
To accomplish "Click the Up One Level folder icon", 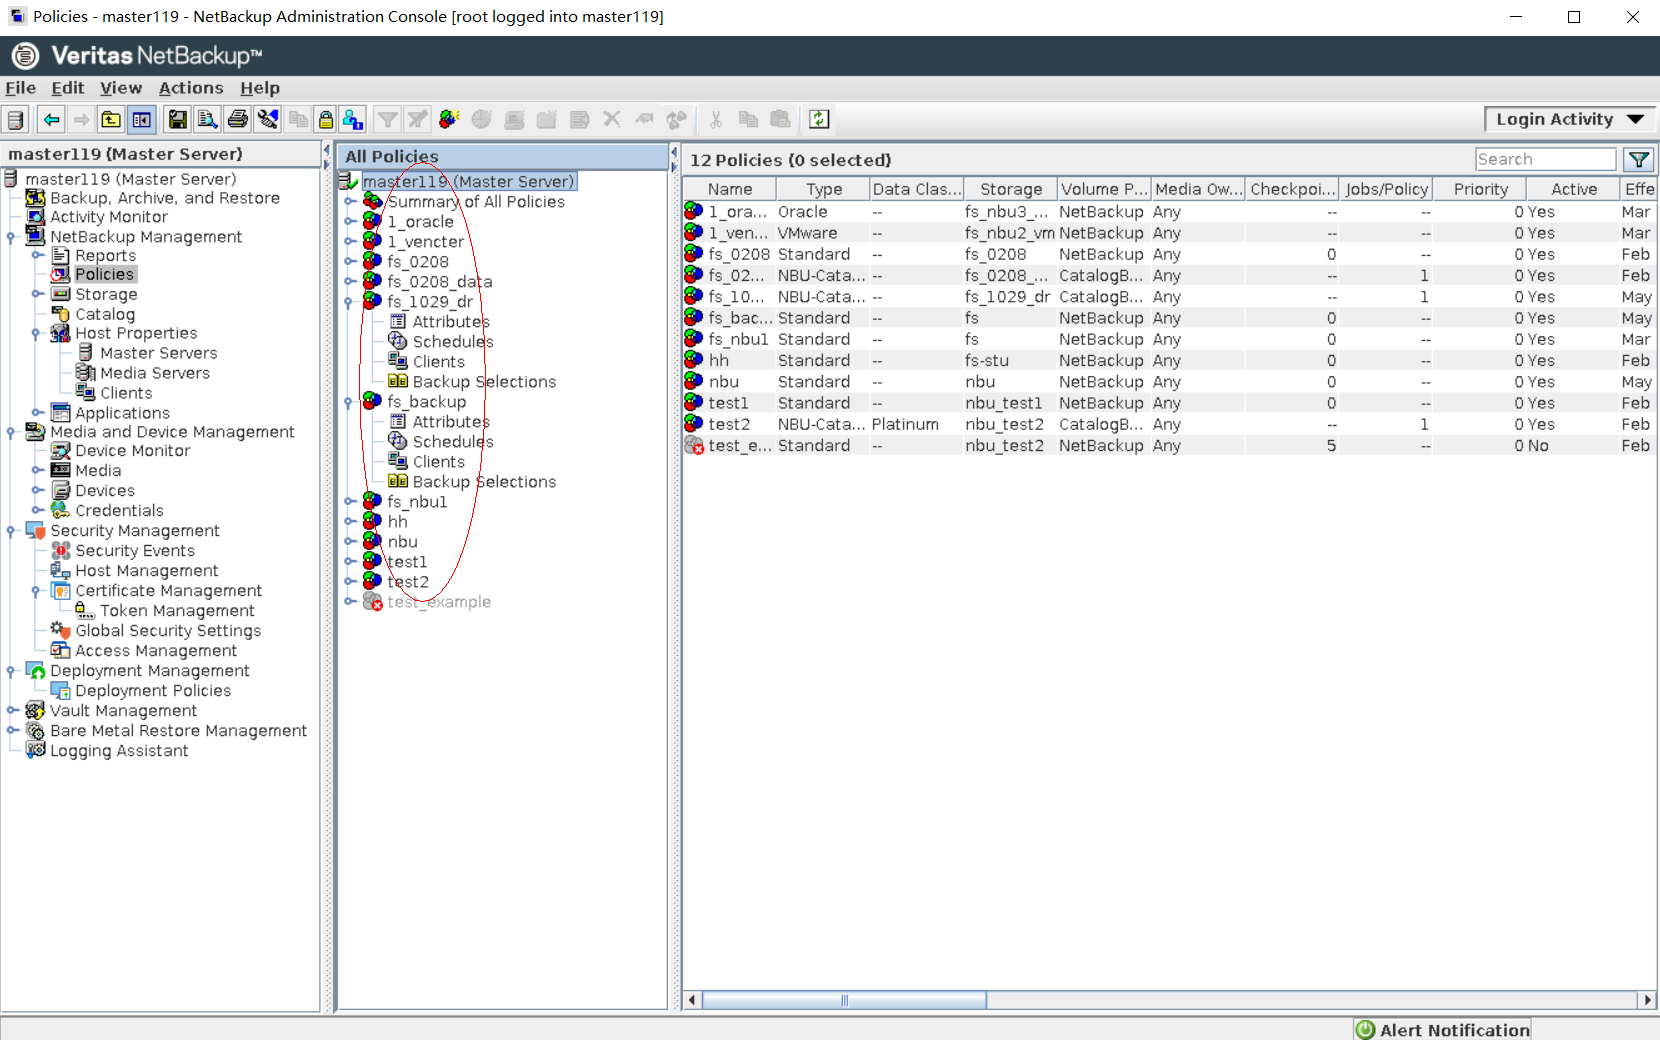I will tap(111, 120).
